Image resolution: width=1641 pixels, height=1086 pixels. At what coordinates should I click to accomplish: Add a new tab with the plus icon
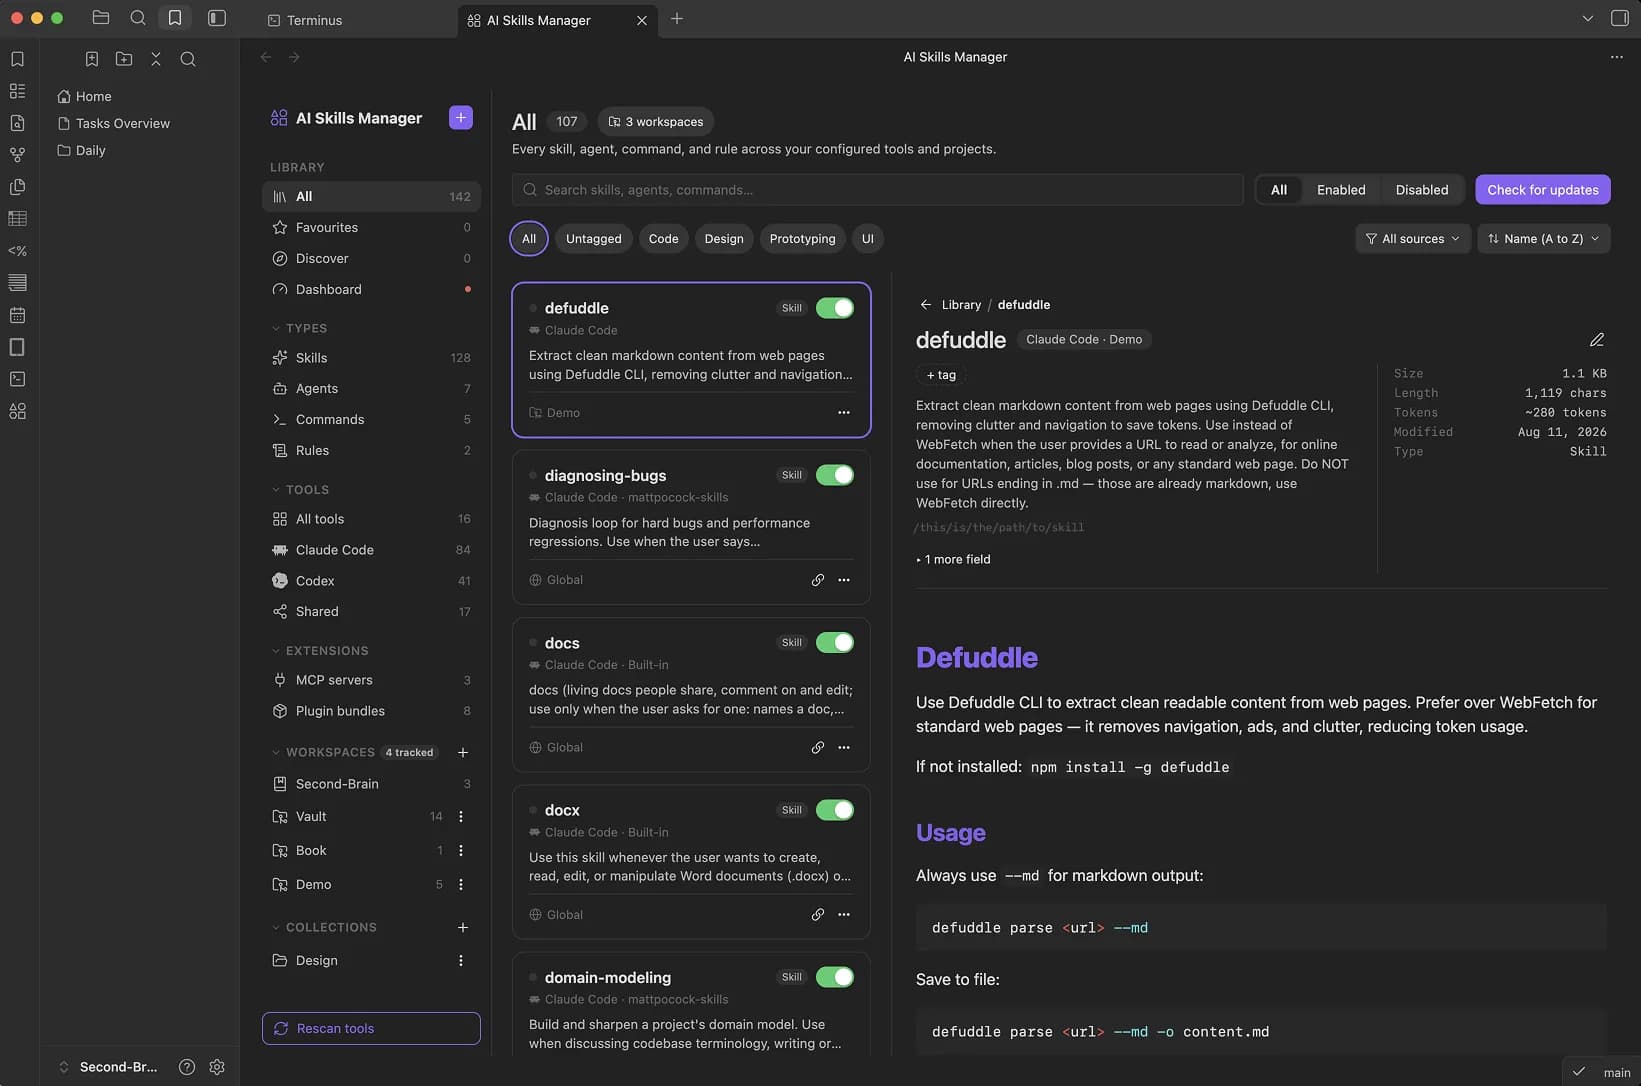click(x=677, y=18)
